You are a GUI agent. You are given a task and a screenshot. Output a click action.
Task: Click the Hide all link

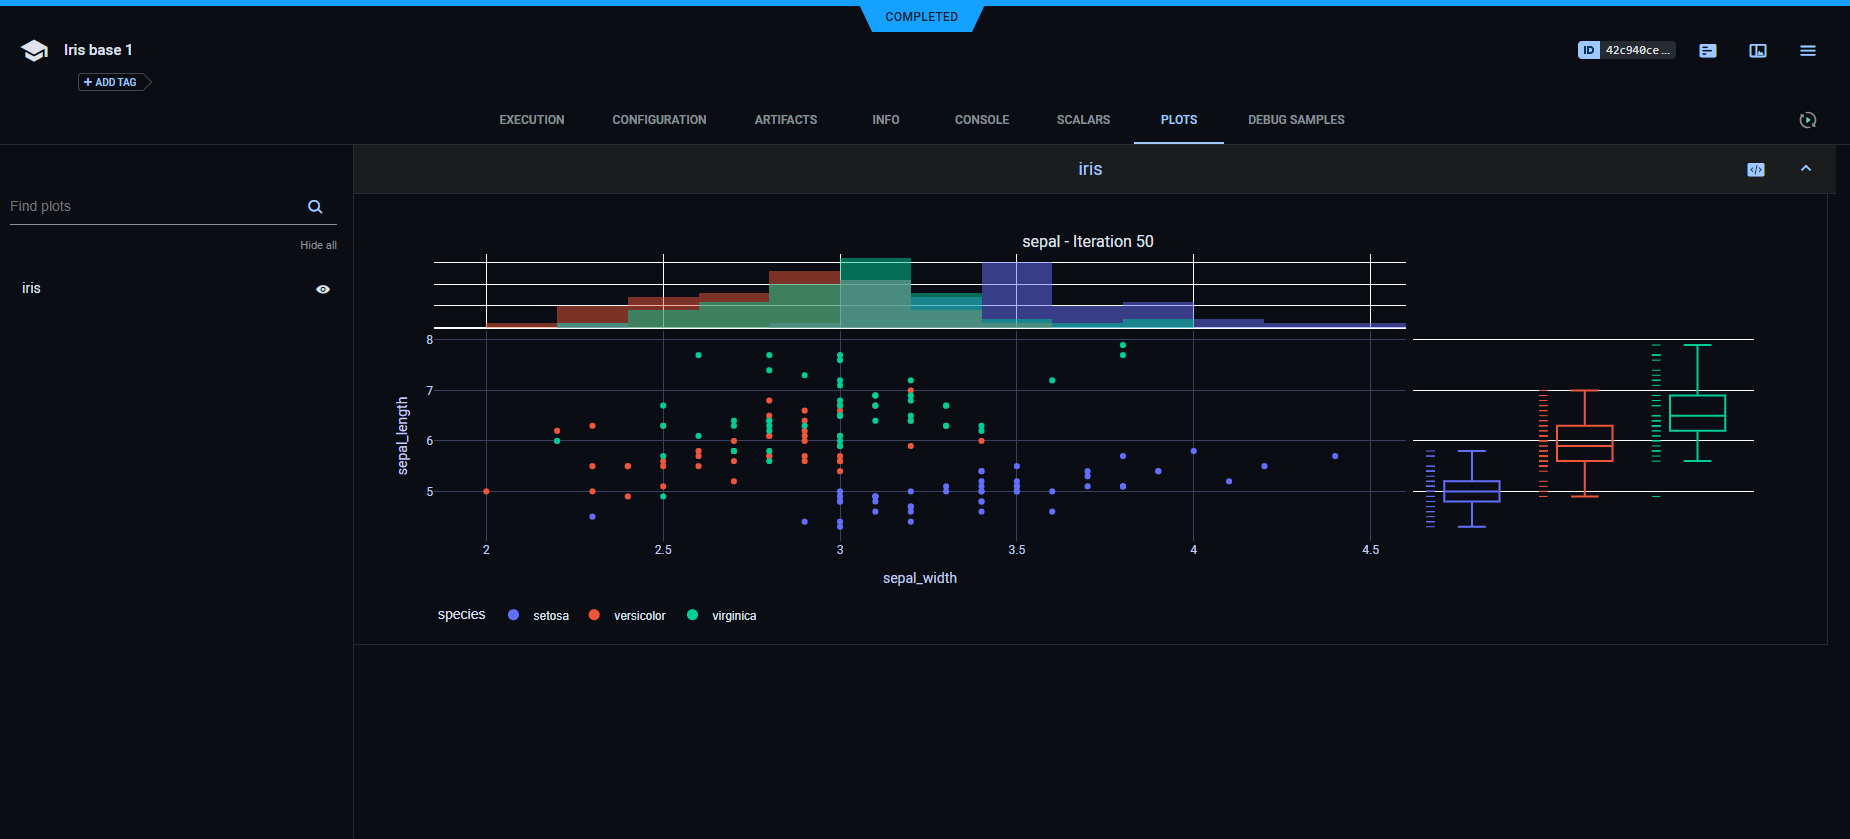(x=318, y=245)
